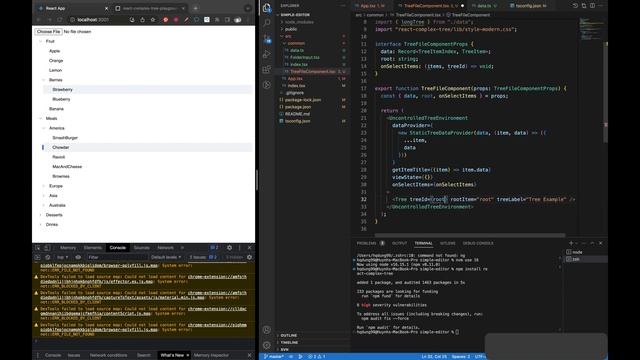Collapse the Berries tree node
This screenshot has height=360, width=640.
tap(44, 80)
